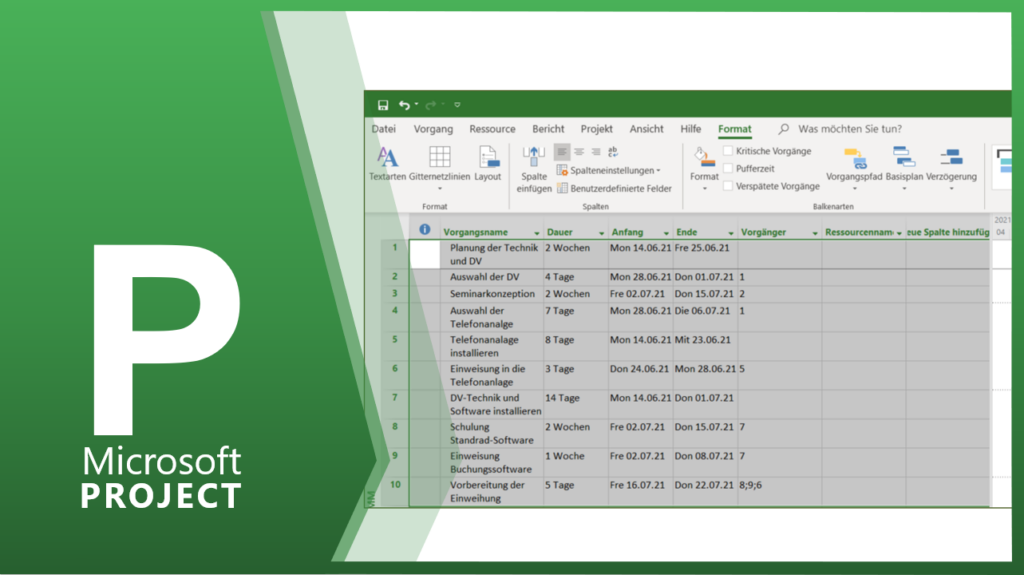The height and width of the screenshot is (575, 1024).
Task: Select the Format ribbon tab
Action: [735, 129]
